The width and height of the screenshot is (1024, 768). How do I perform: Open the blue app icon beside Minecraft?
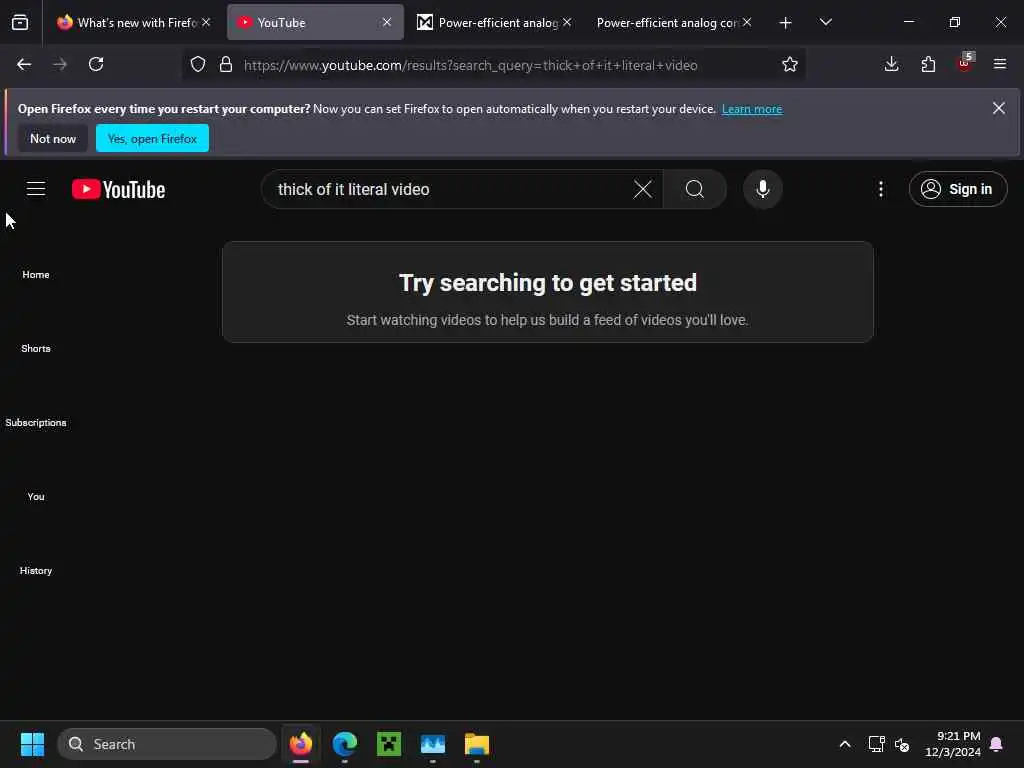coord(432,744)
